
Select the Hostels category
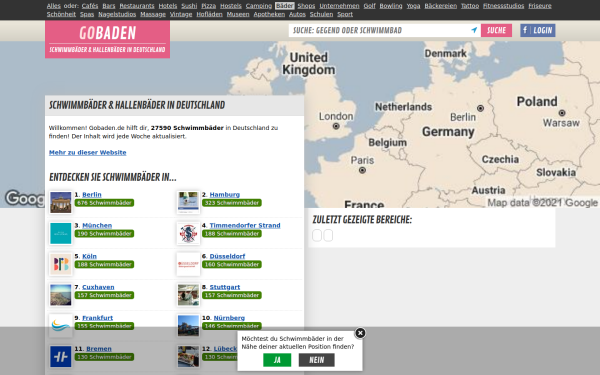click(x=231, y=6)
